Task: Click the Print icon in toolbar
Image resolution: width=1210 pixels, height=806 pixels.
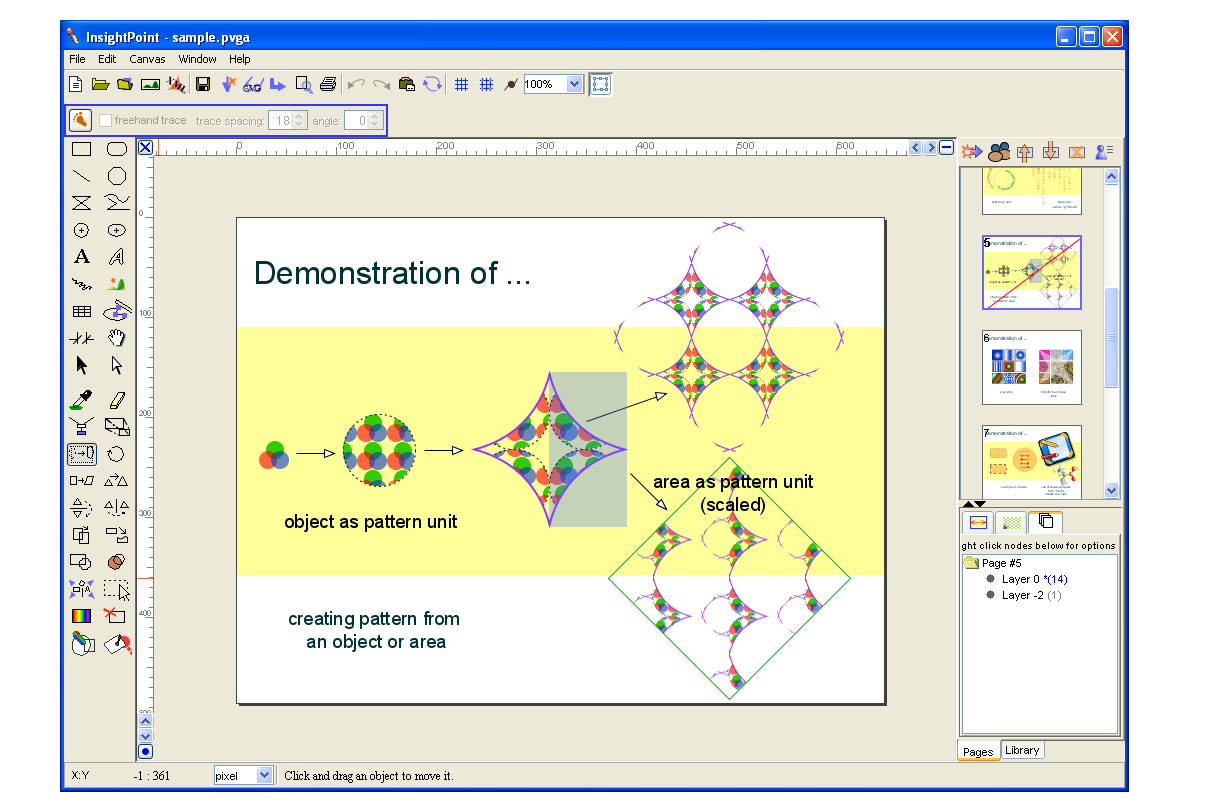Action: point(329,85)
